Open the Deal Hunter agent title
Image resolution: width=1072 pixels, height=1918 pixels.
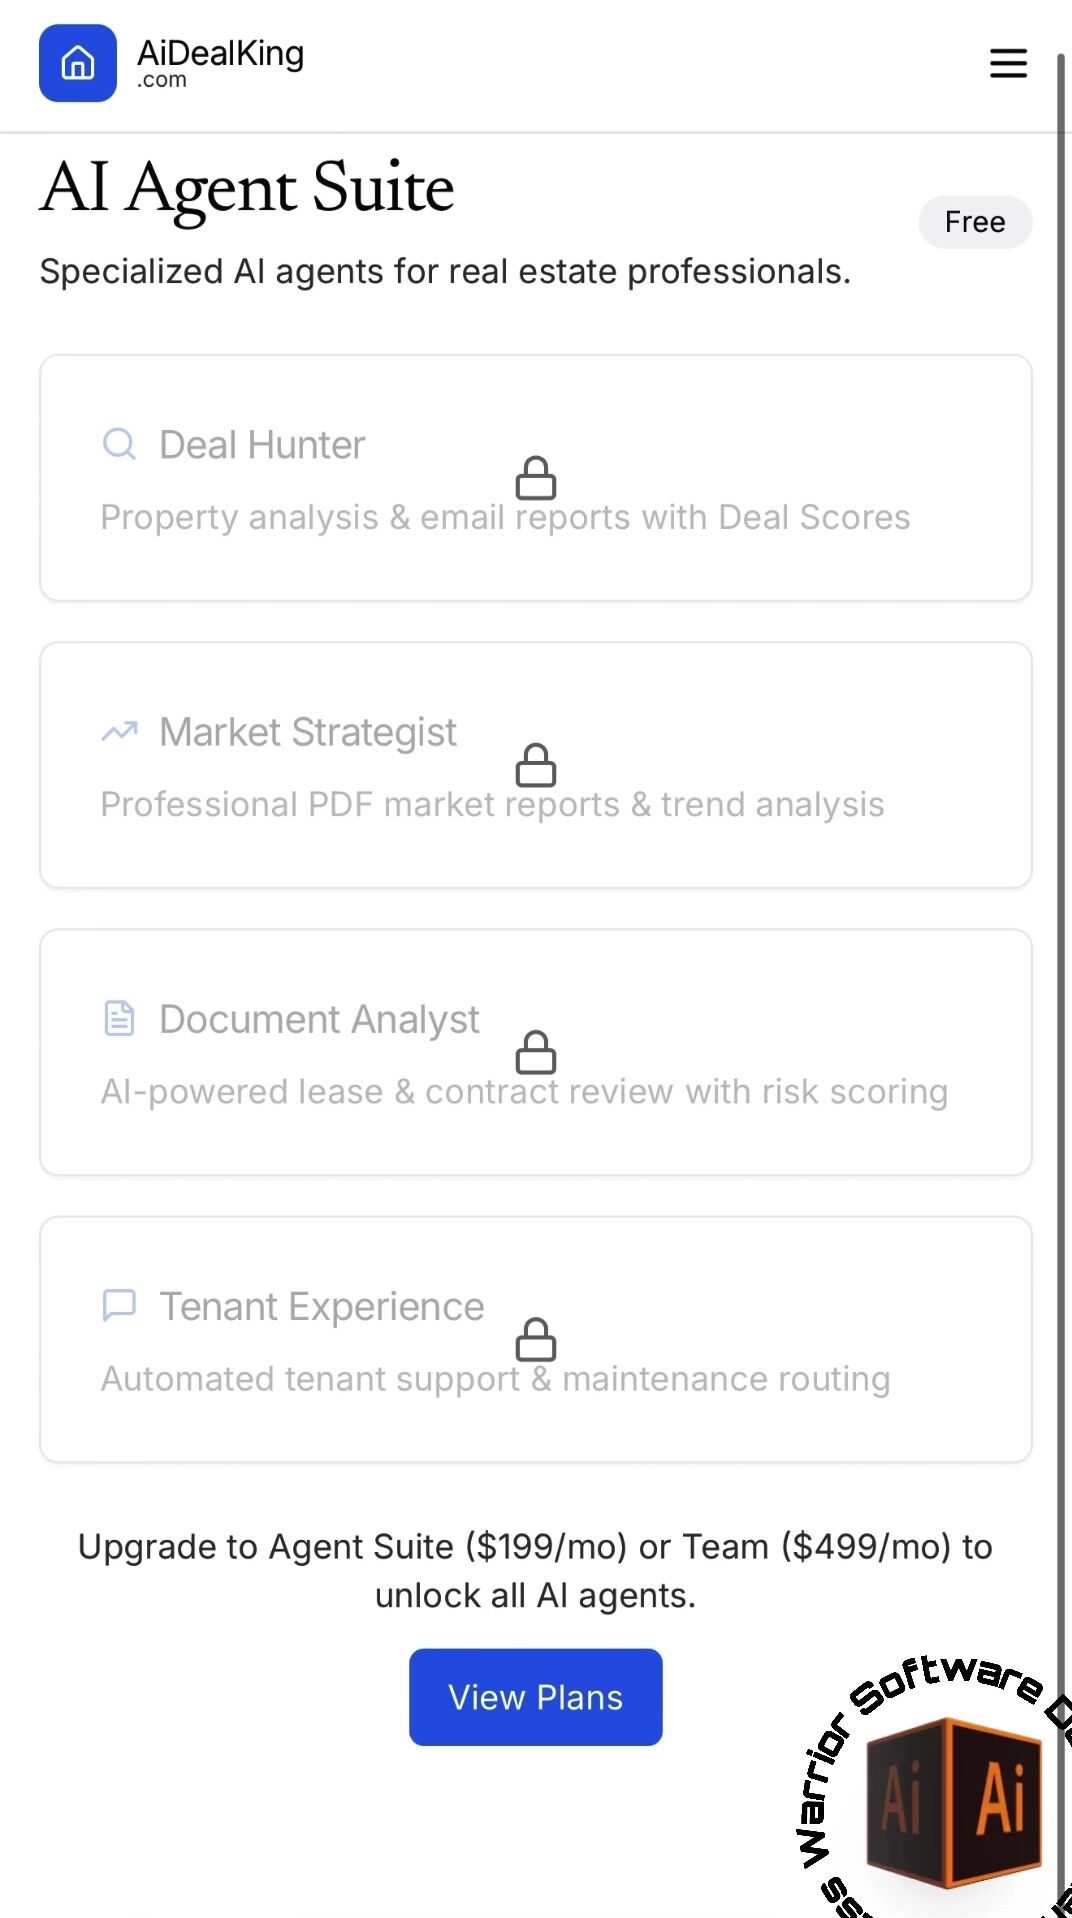coord(262,445)
